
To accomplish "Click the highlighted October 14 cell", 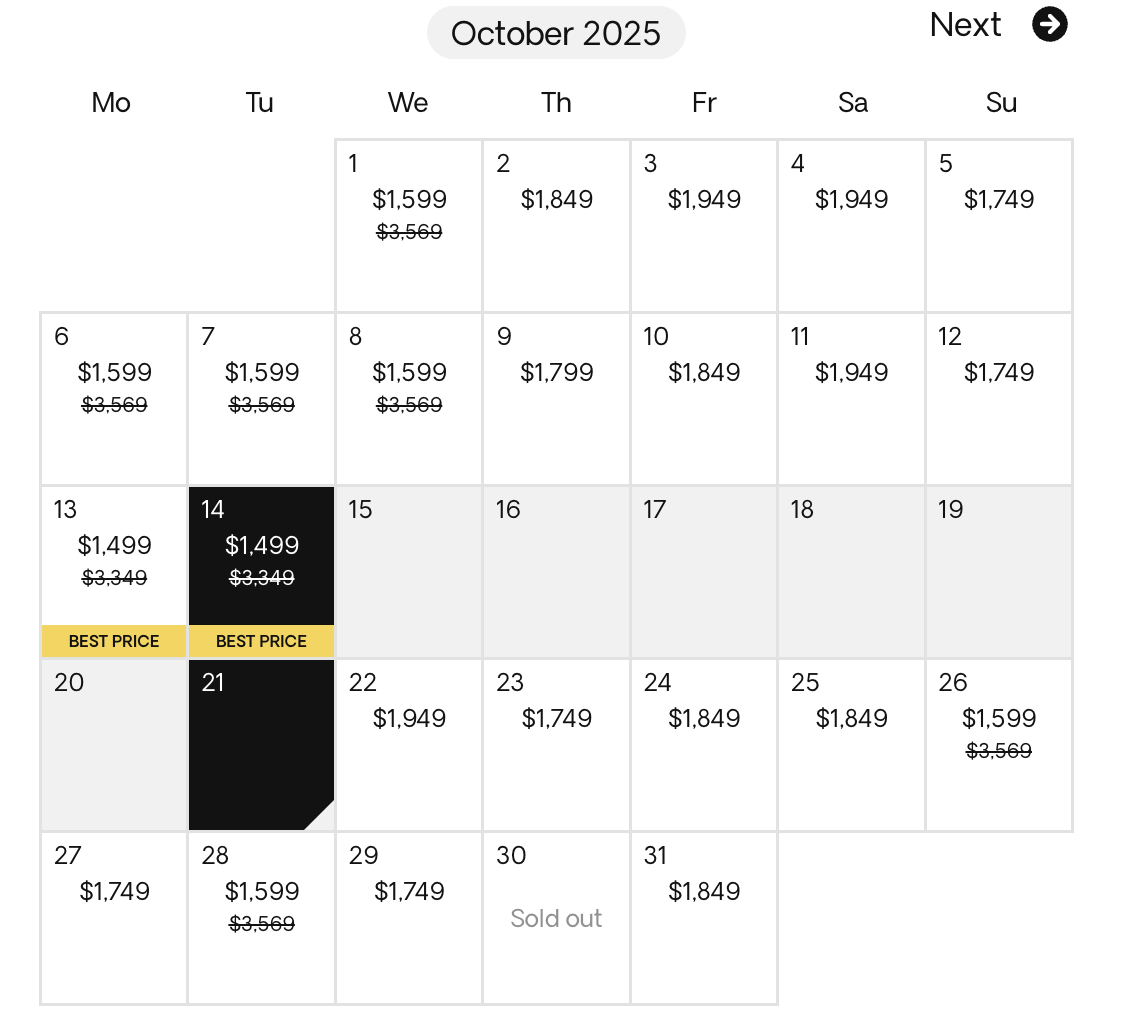I will 261,572.
